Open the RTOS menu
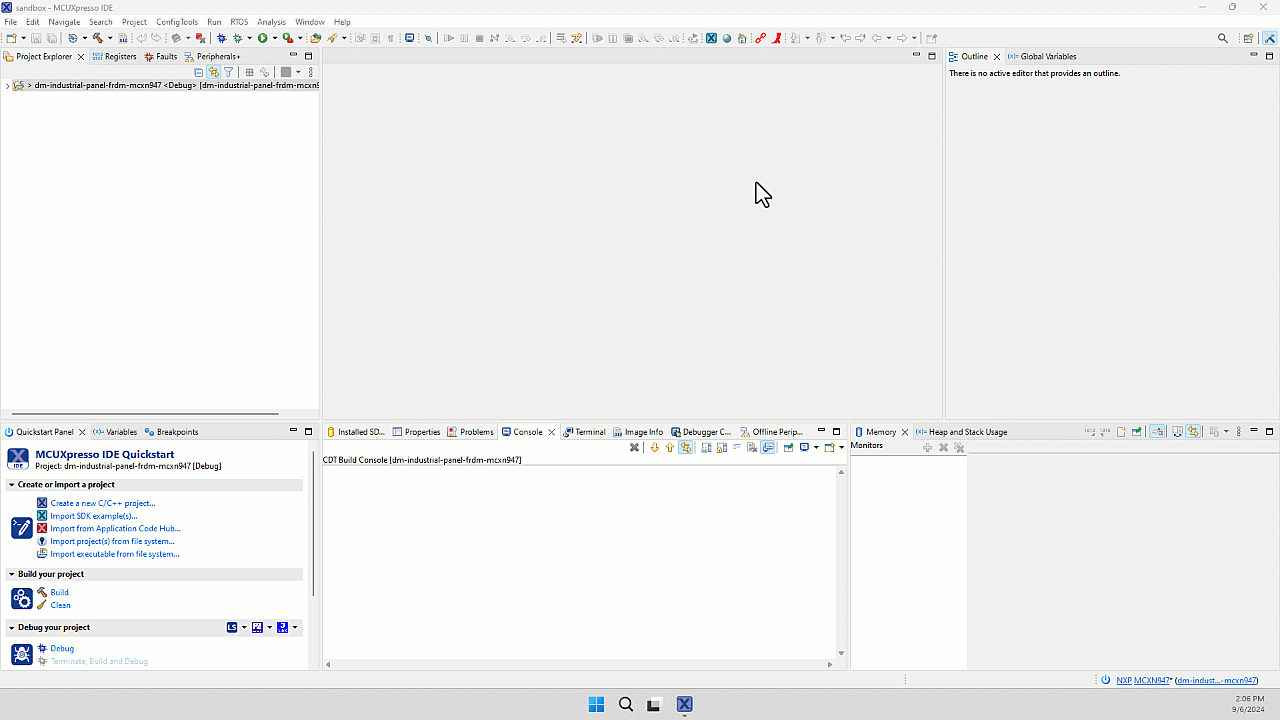Image resolution: width=1280 pixels, height=720 pixels. (239, 22)
